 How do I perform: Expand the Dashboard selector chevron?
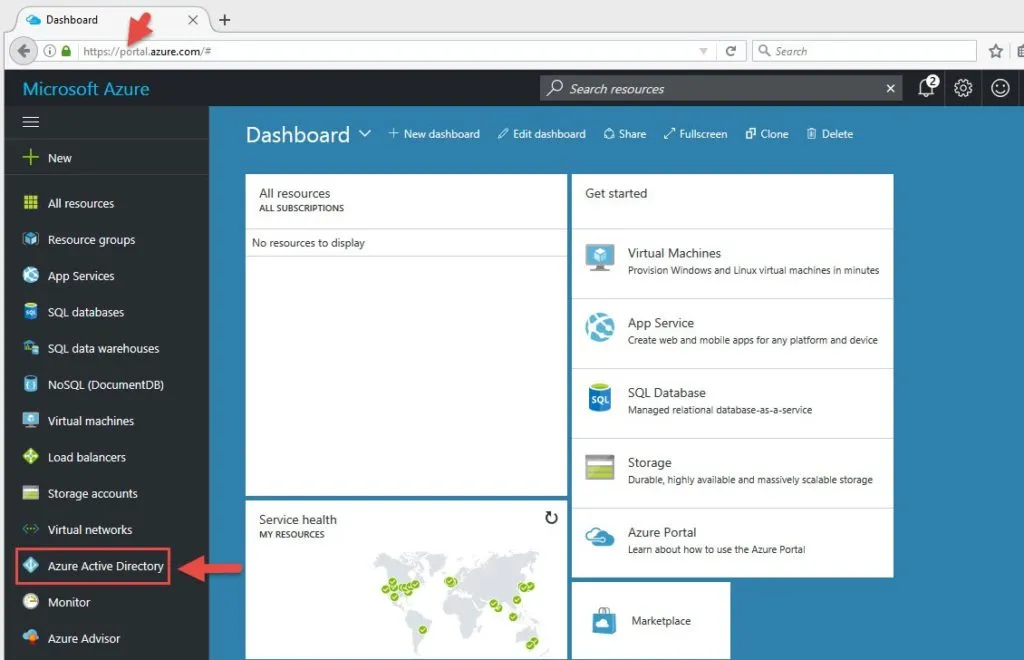[x=365, y=134]
